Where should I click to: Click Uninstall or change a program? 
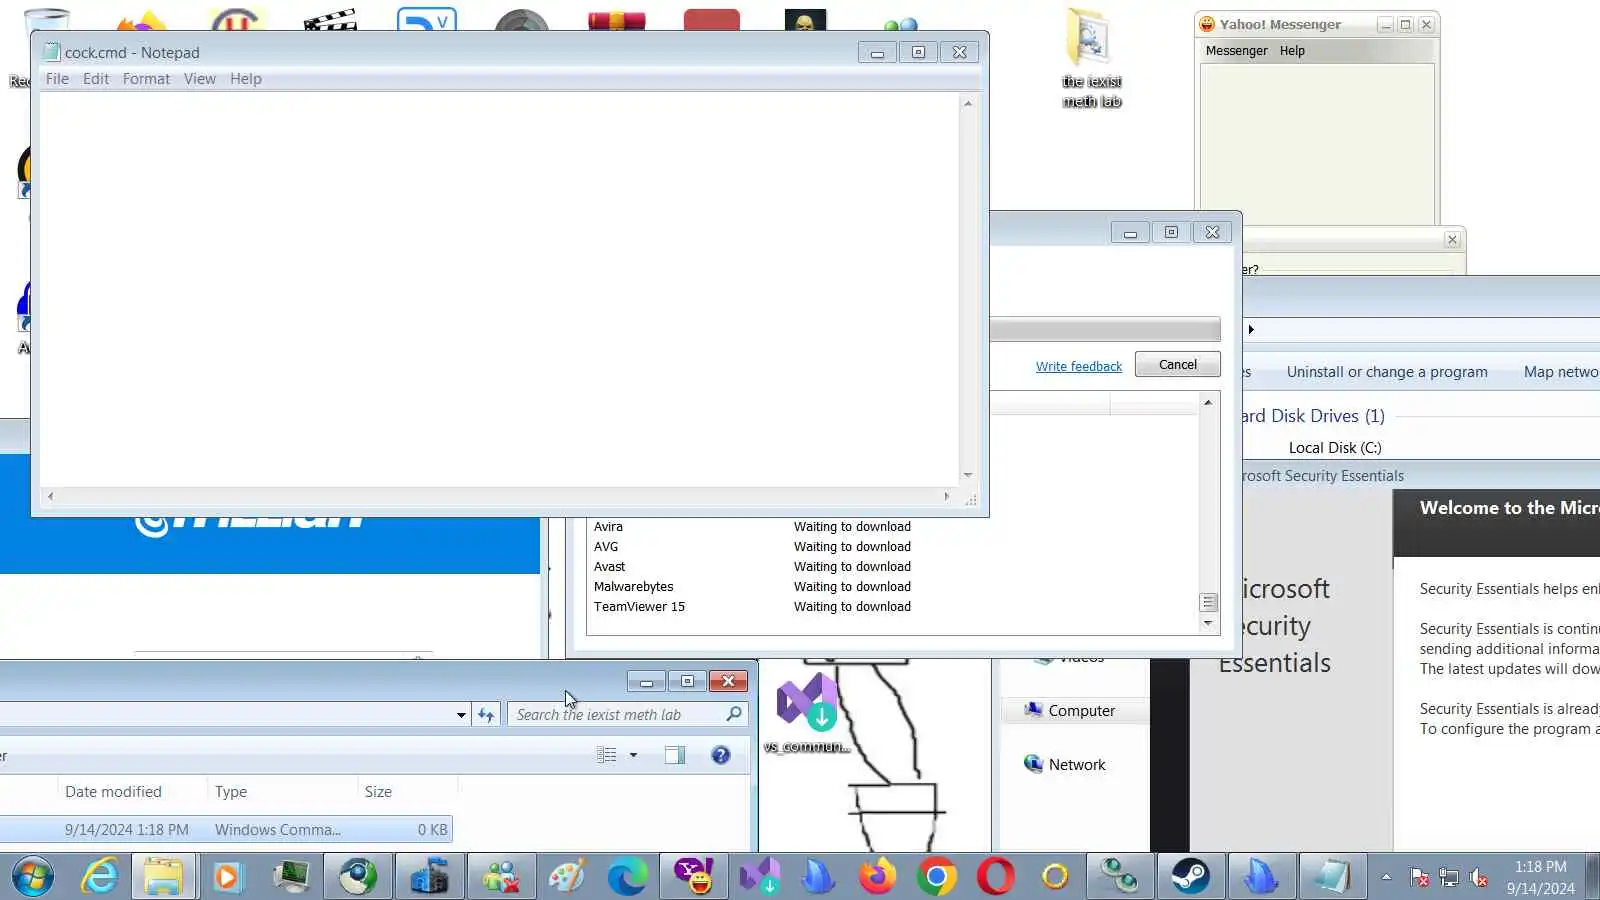1387,372
